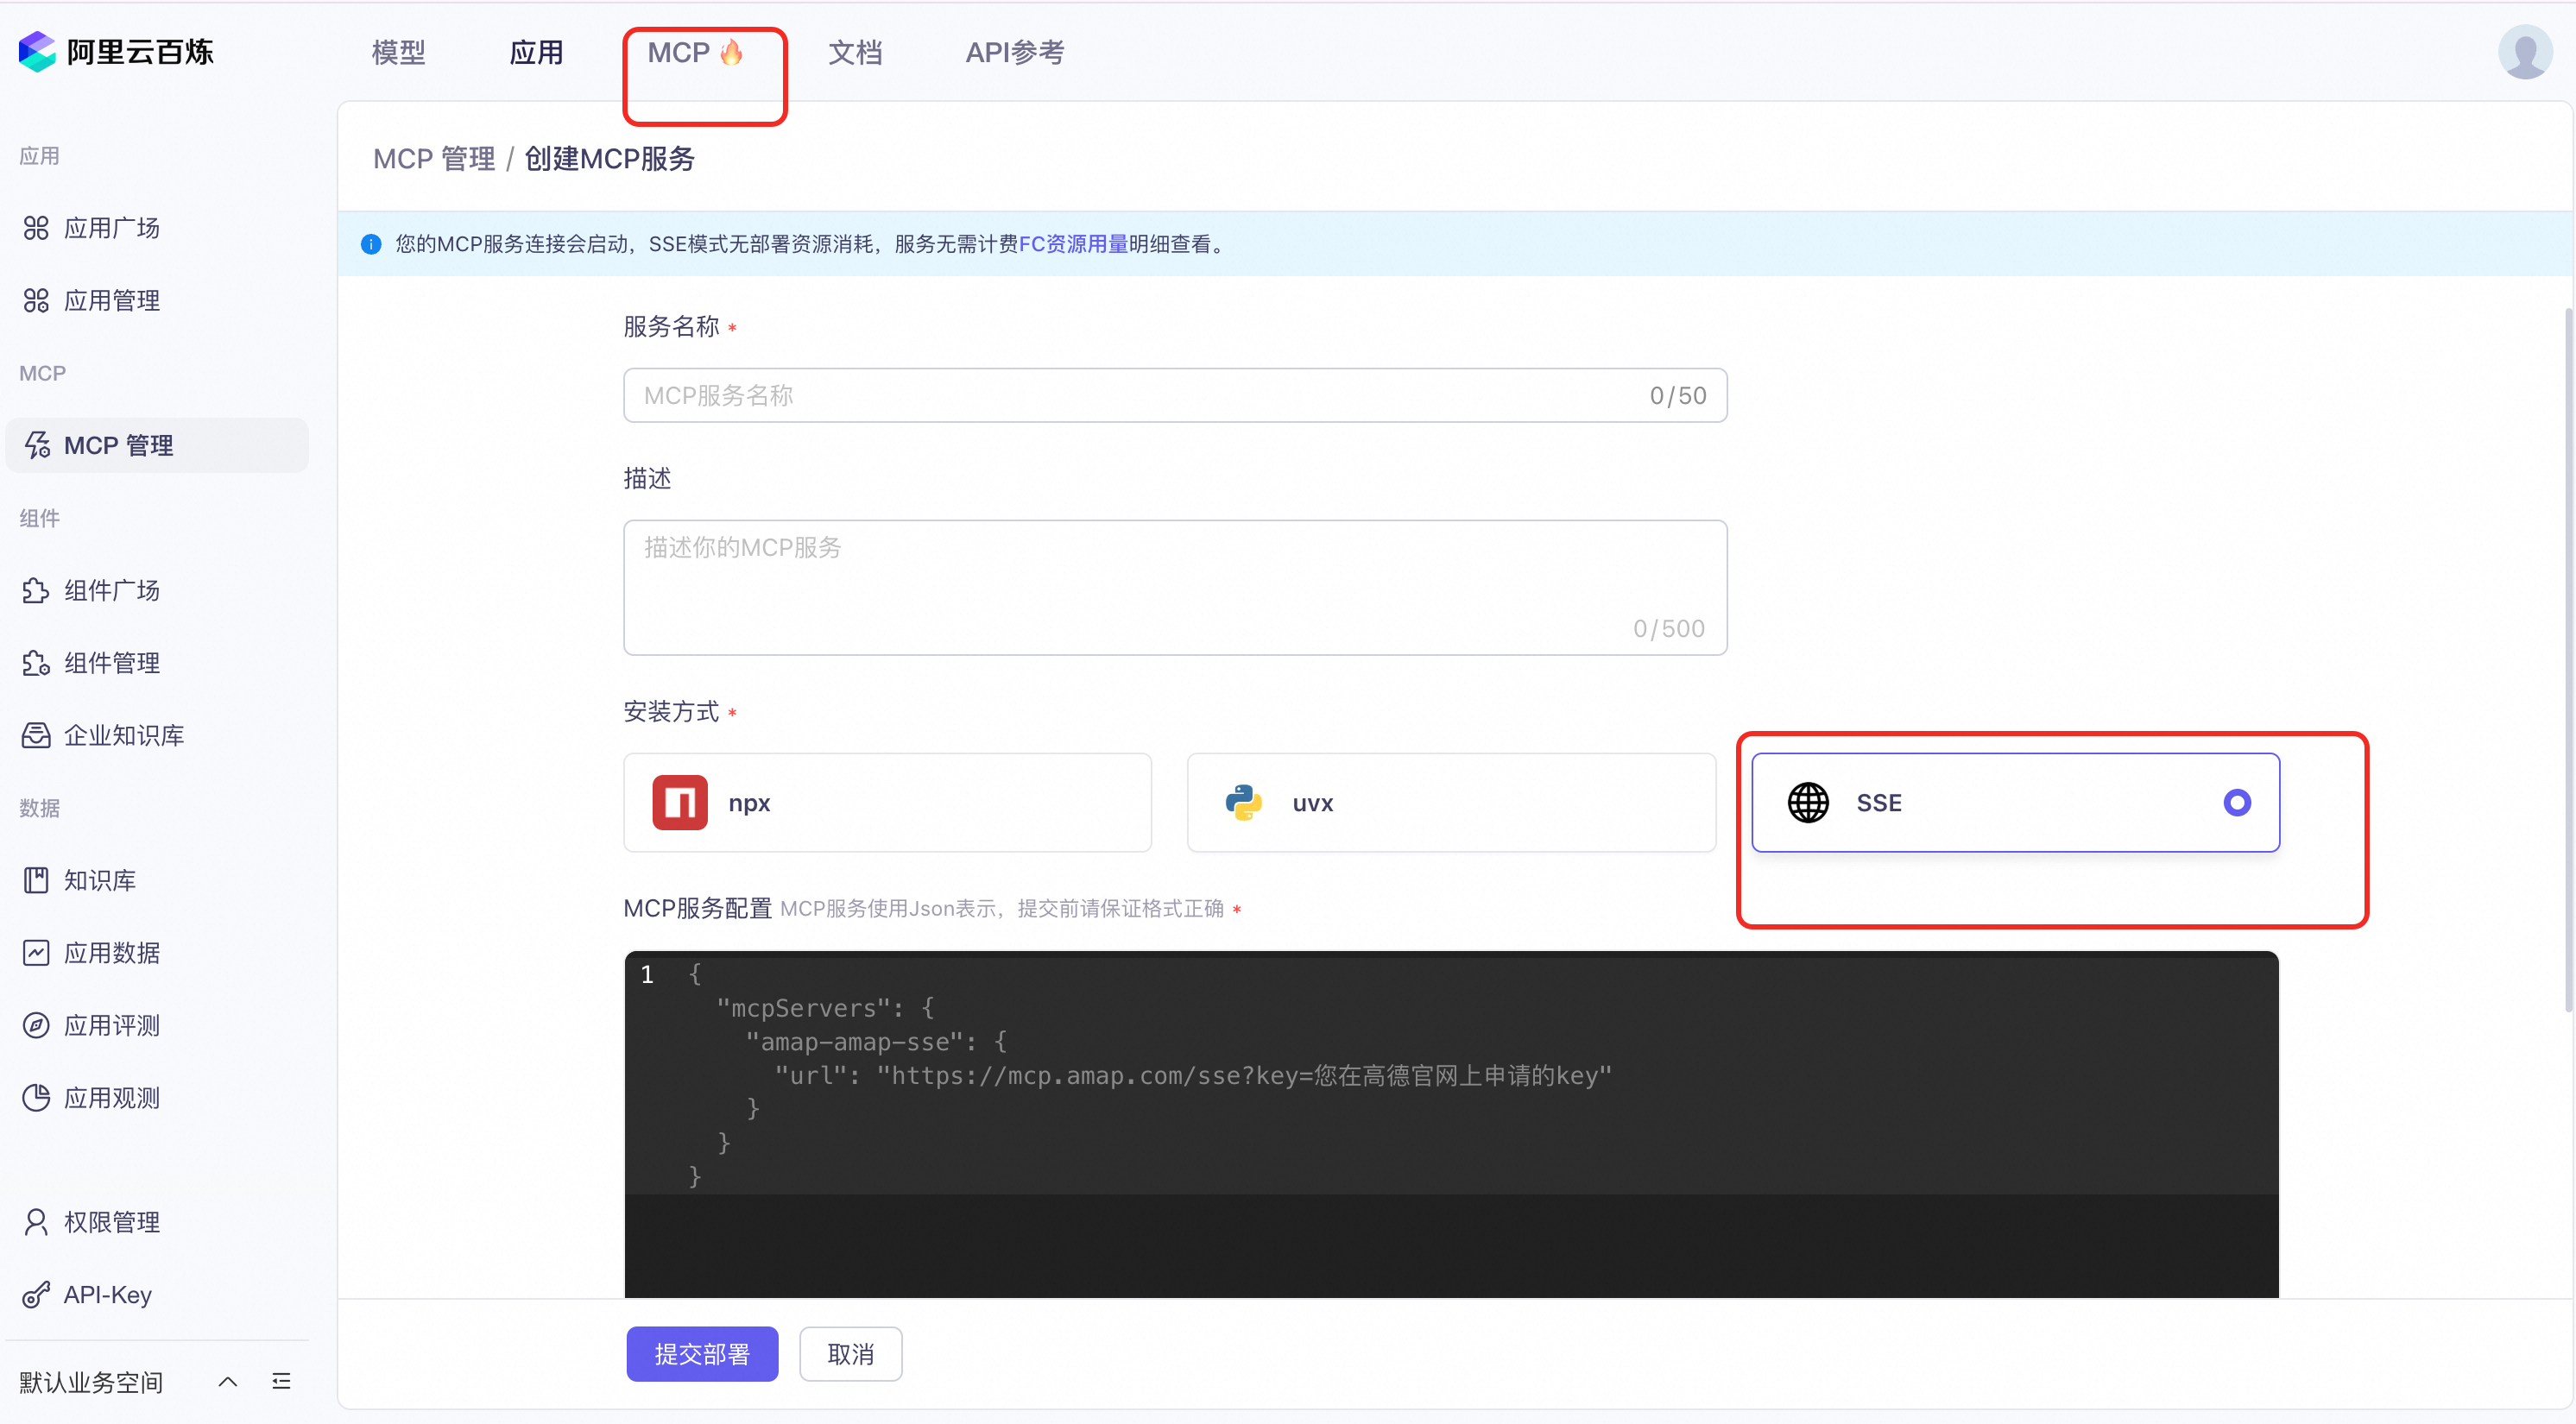Collapse sidebar with menu fold icon
2576x1424 pixels.
[x=281, y=1381]
